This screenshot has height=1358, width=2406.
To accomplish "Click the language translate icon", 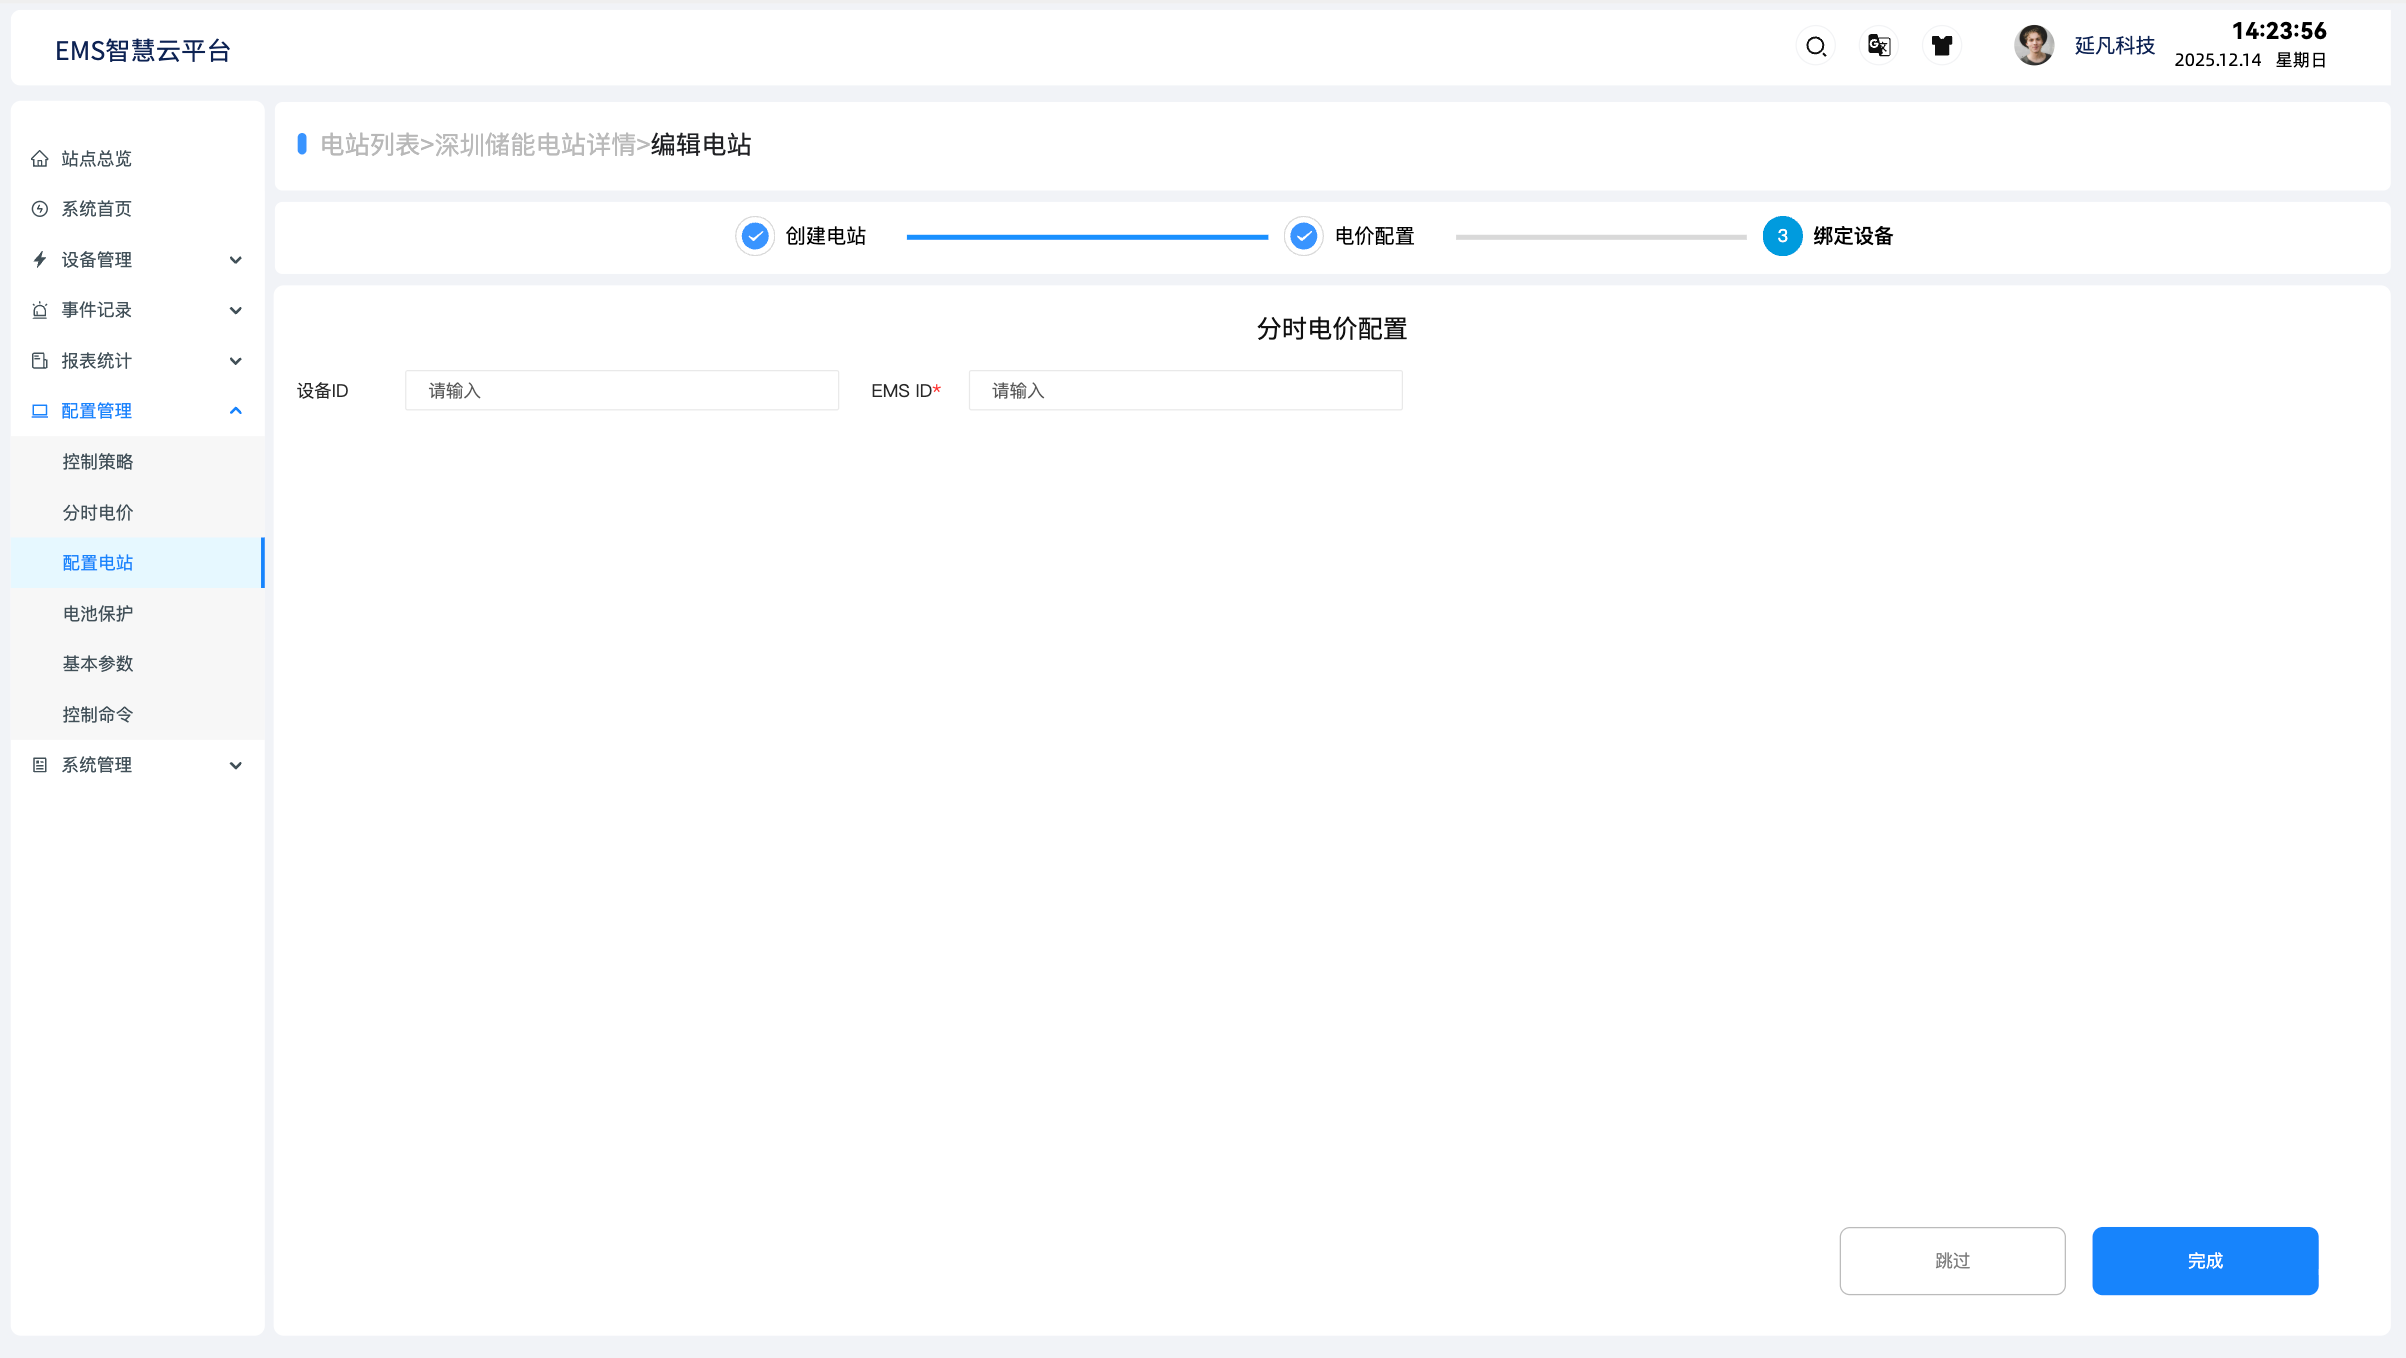I will (x=1879, y=46).
